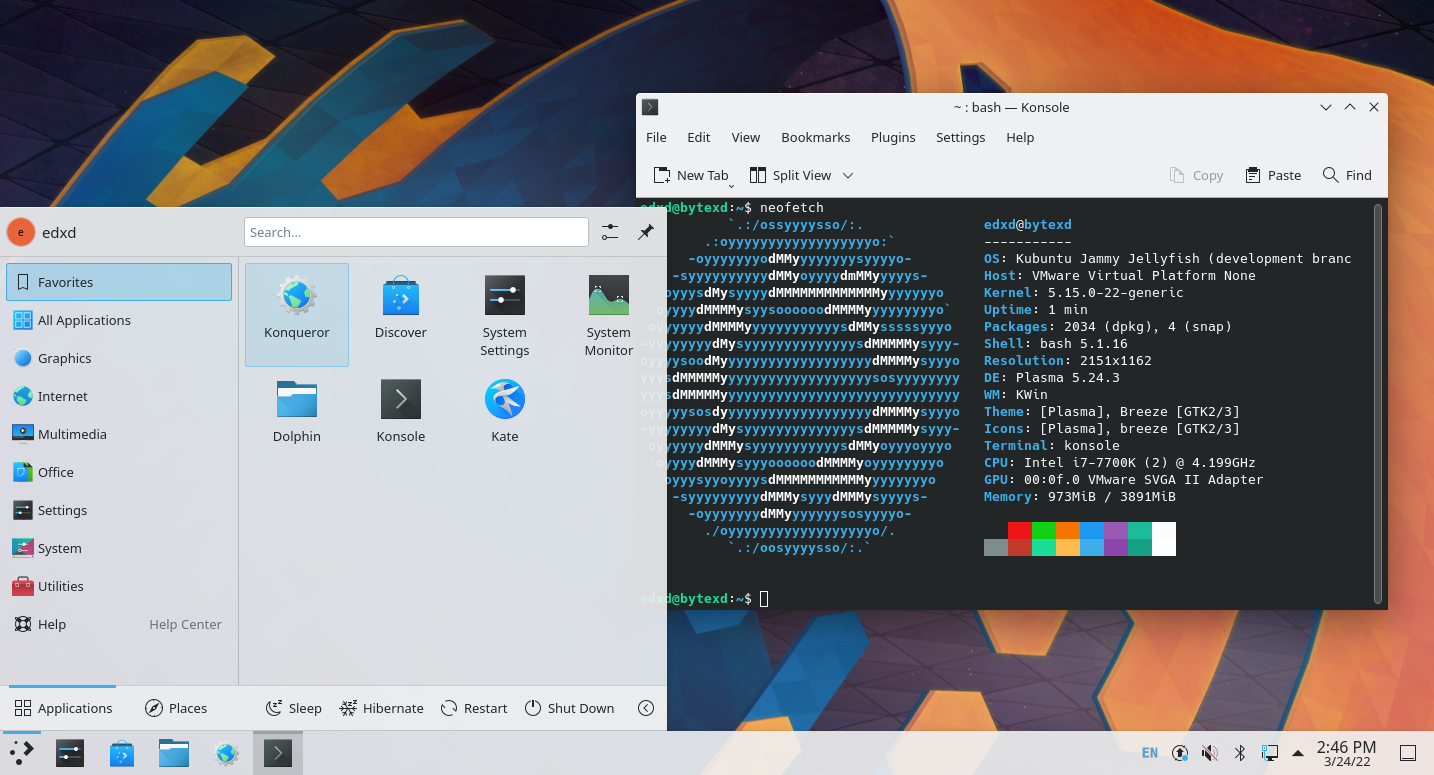Open the Edit menu in Konsole
The image size is (1434, 775).
(699, 137)
